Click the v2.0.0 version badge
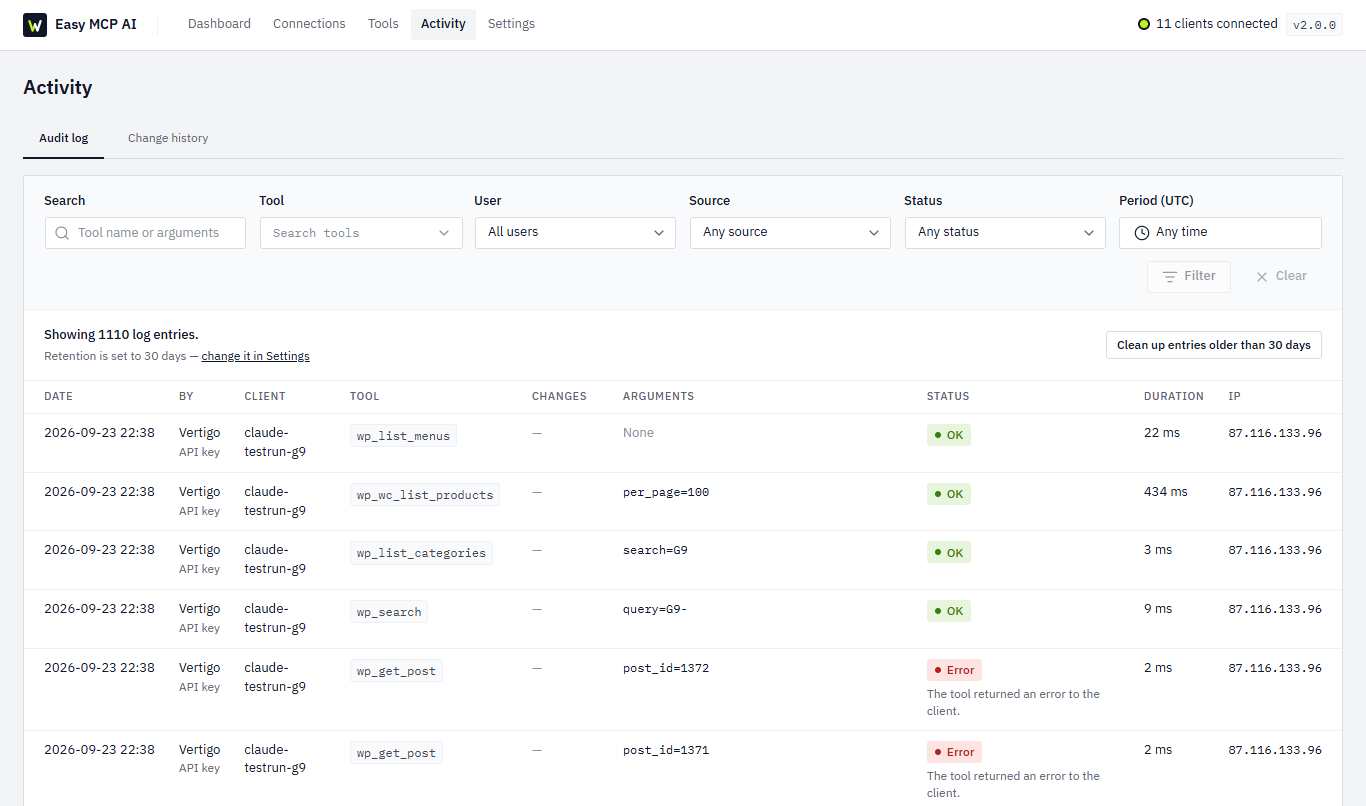The image size is (1366, 806). coord(1314,25)
